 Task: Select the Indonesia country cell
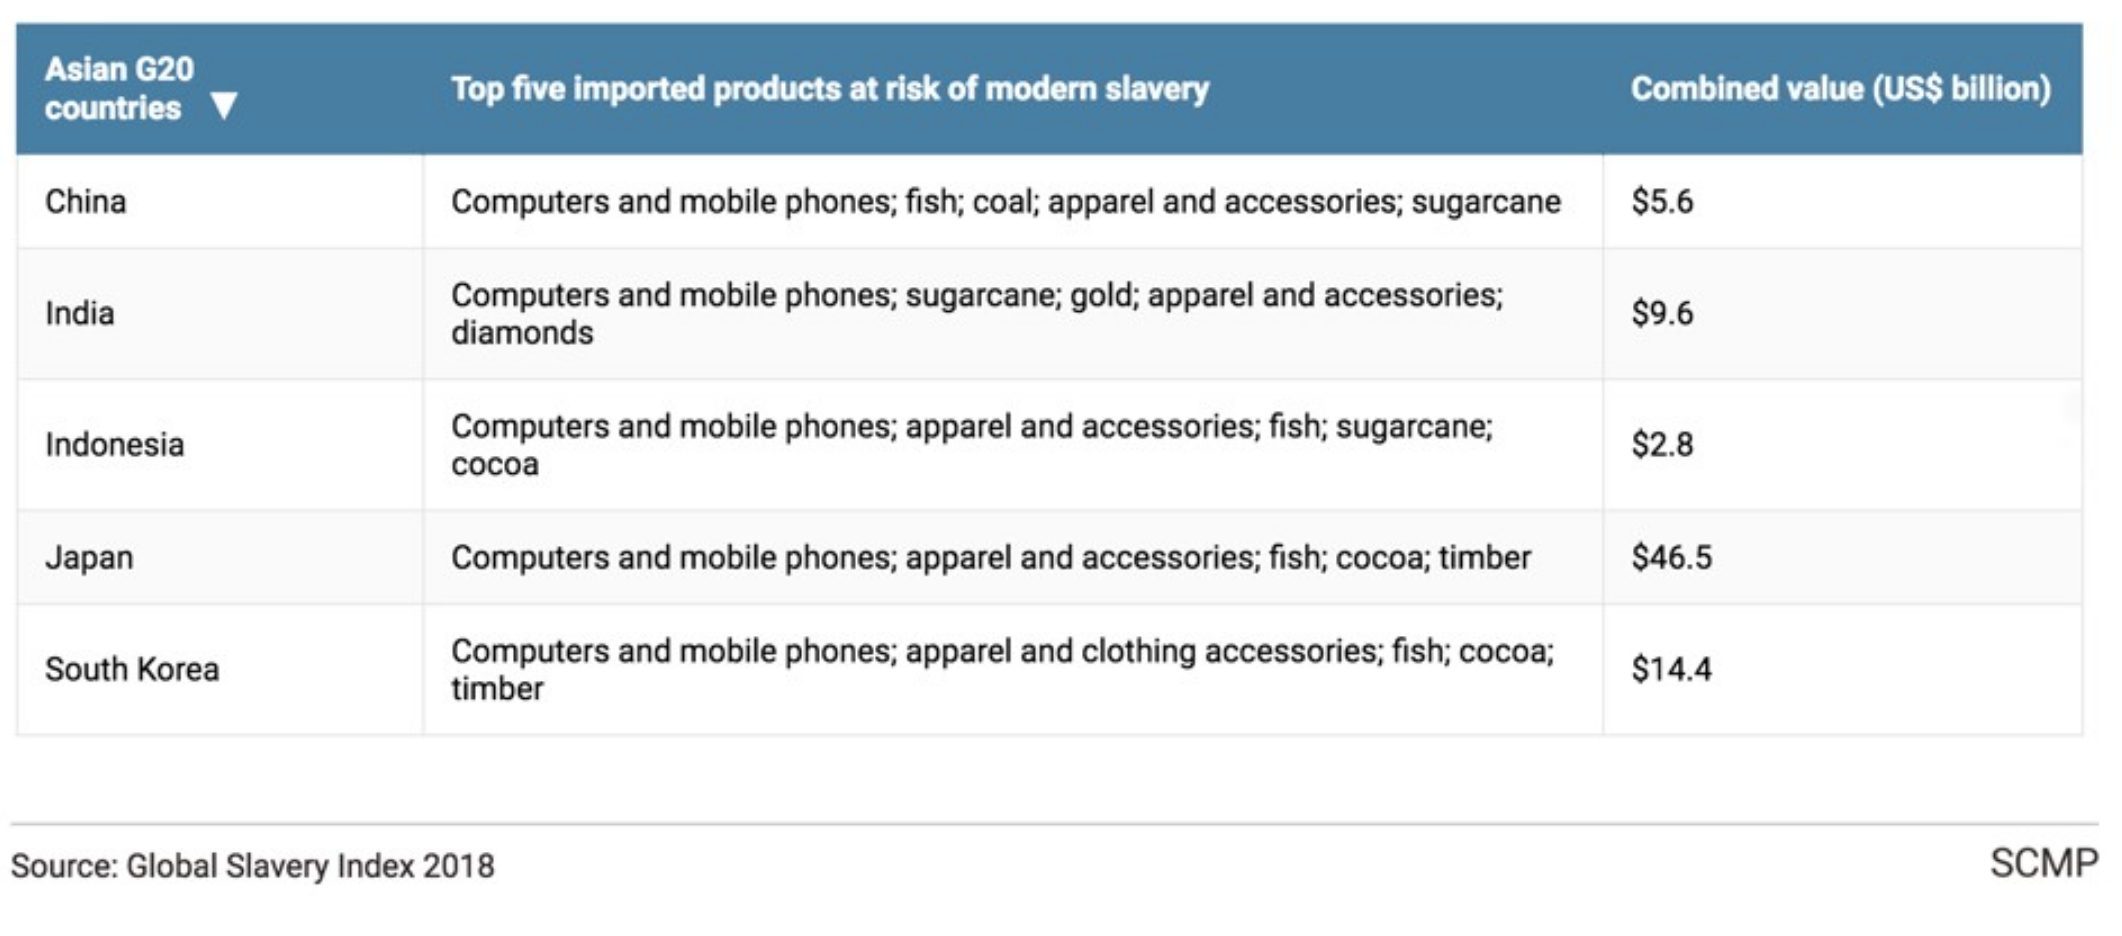pos(114,445)
